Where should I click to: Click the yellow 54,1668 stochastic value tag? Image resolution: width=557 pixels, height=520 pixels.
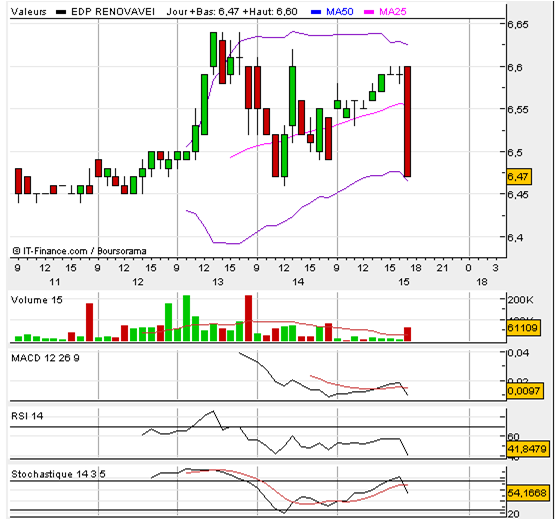pos(527,493)
